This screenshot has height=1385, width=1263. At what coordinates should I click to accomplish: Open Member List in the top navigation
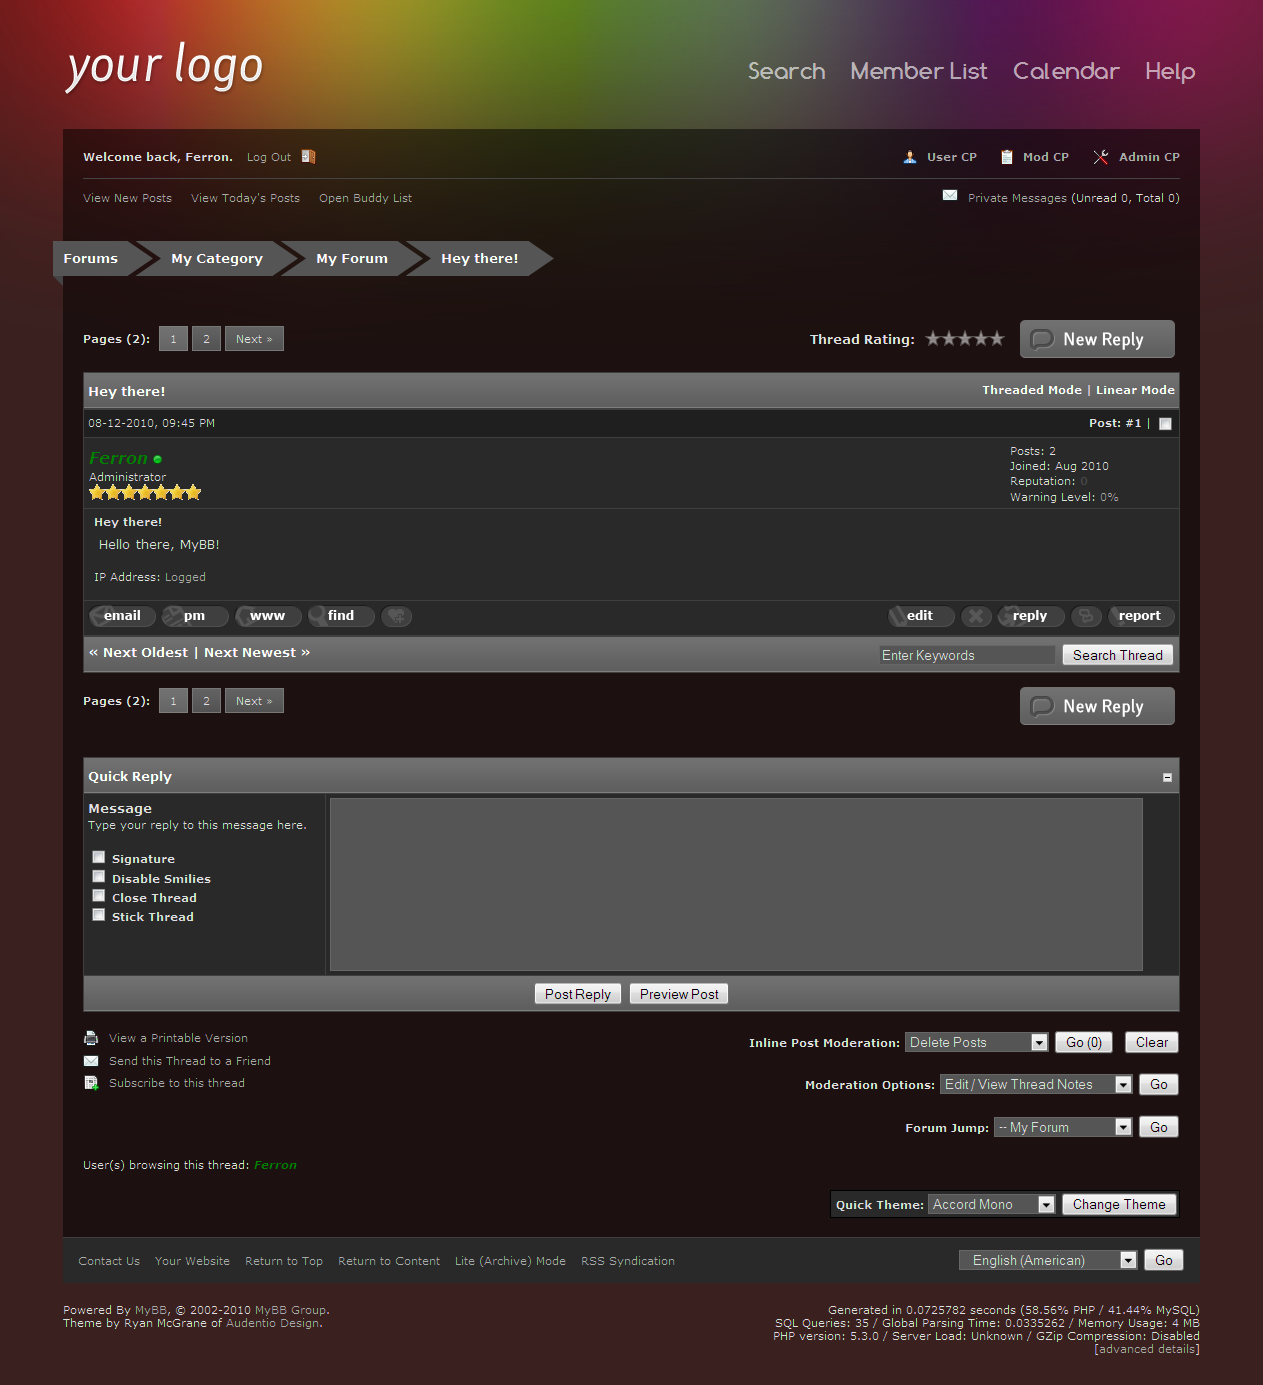[x=918, y=71]
